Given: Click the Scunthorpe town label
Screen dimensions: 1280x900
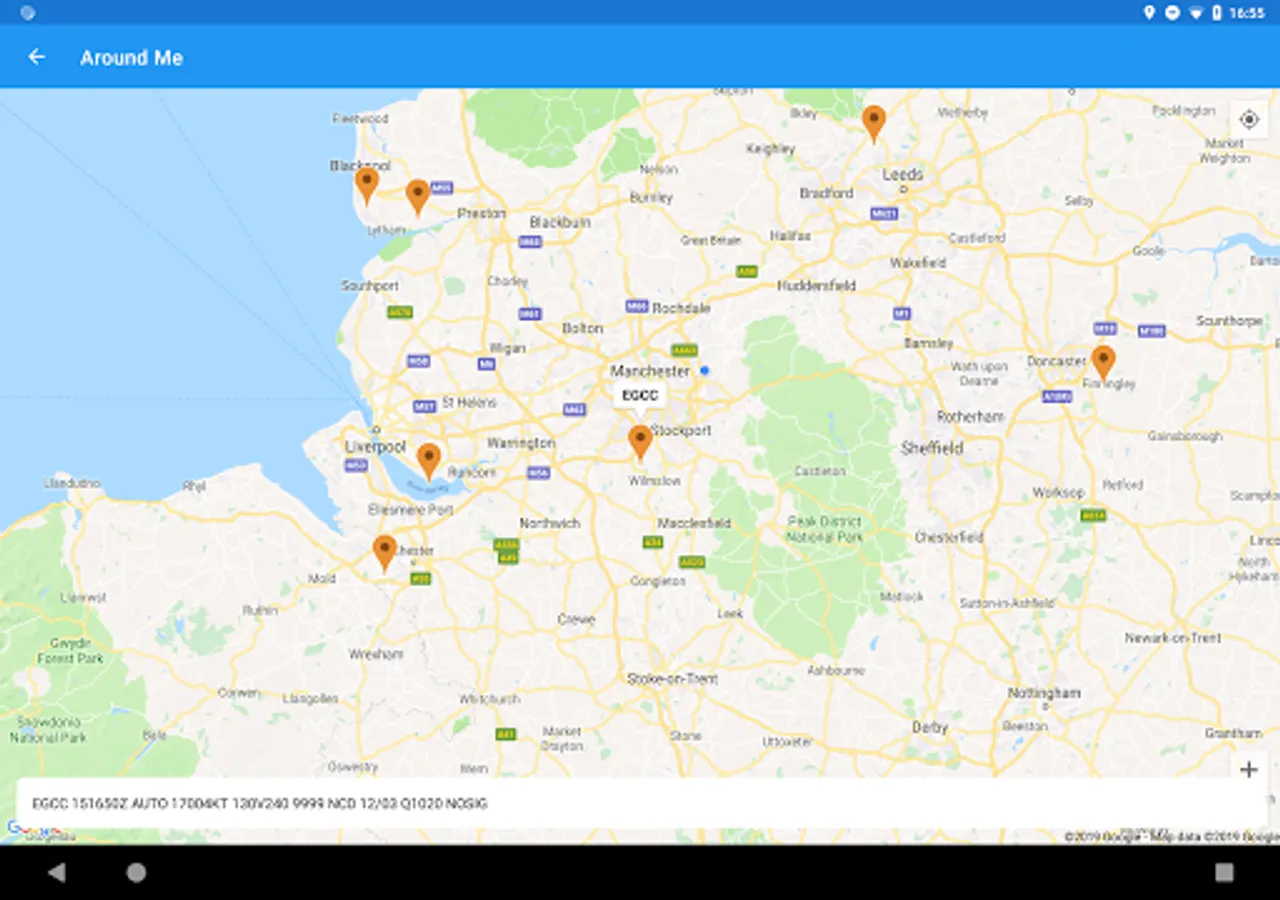Looking at the screenshot, I should click(1229, 321).
